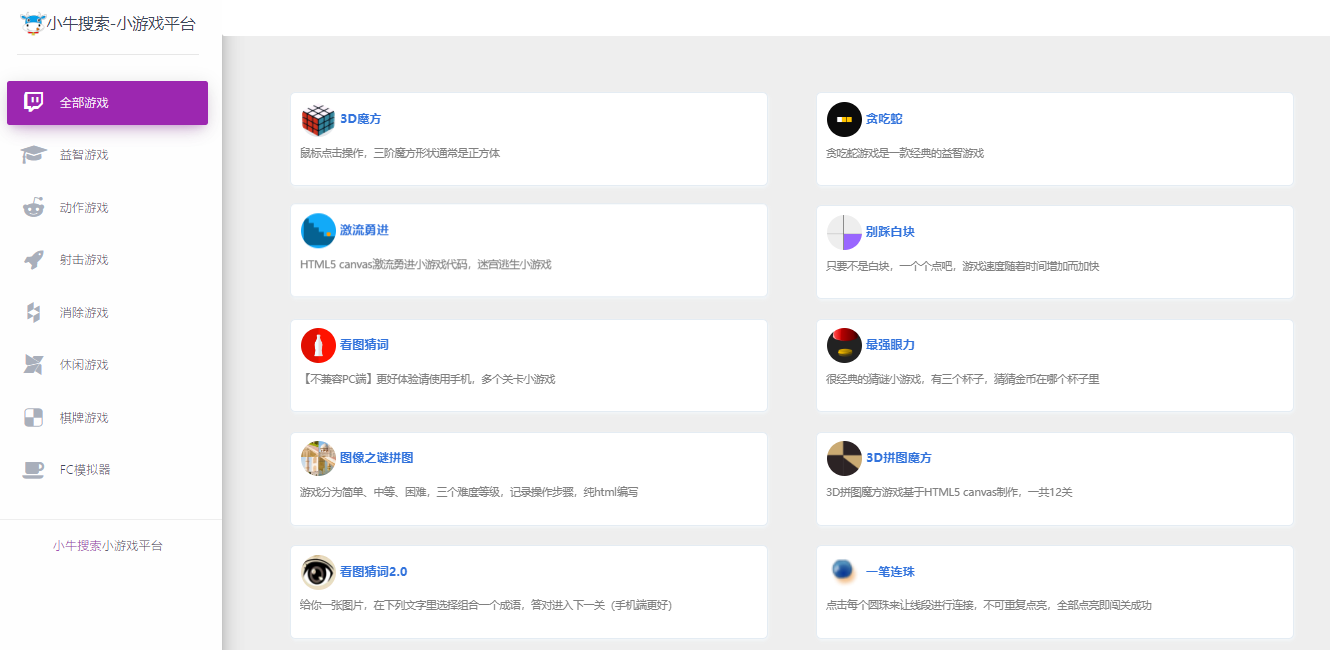Click the 看图猜词2.0 eye icon
1330x650 pixels.
[x=318, y=570]
